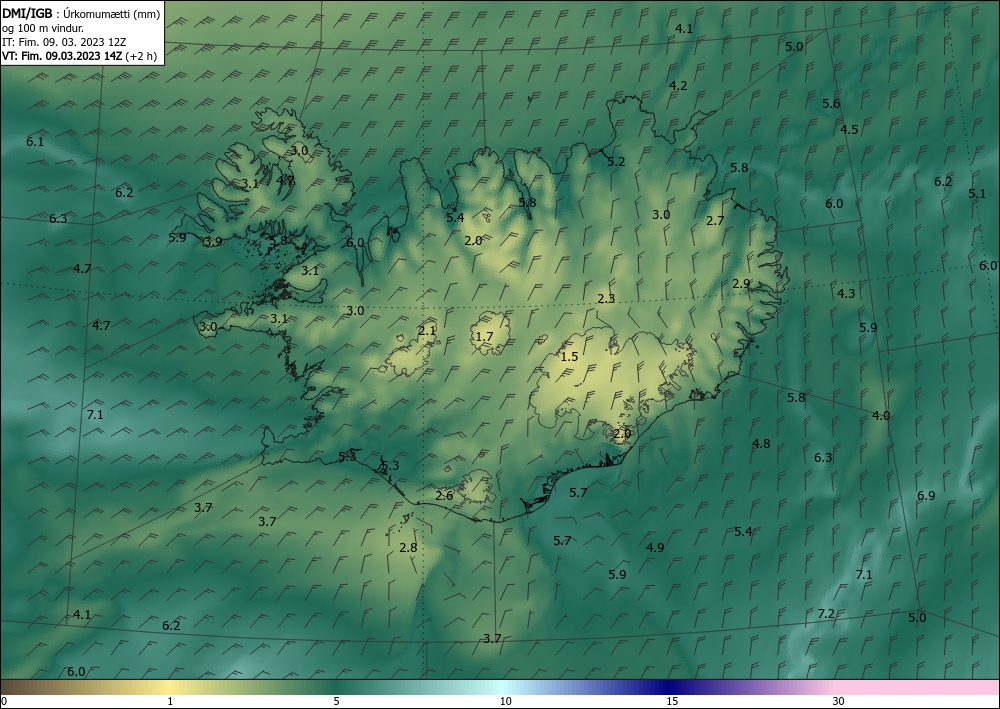Click the 2.1 value over the glacier
1000x709 pixels.
point(427,330)
